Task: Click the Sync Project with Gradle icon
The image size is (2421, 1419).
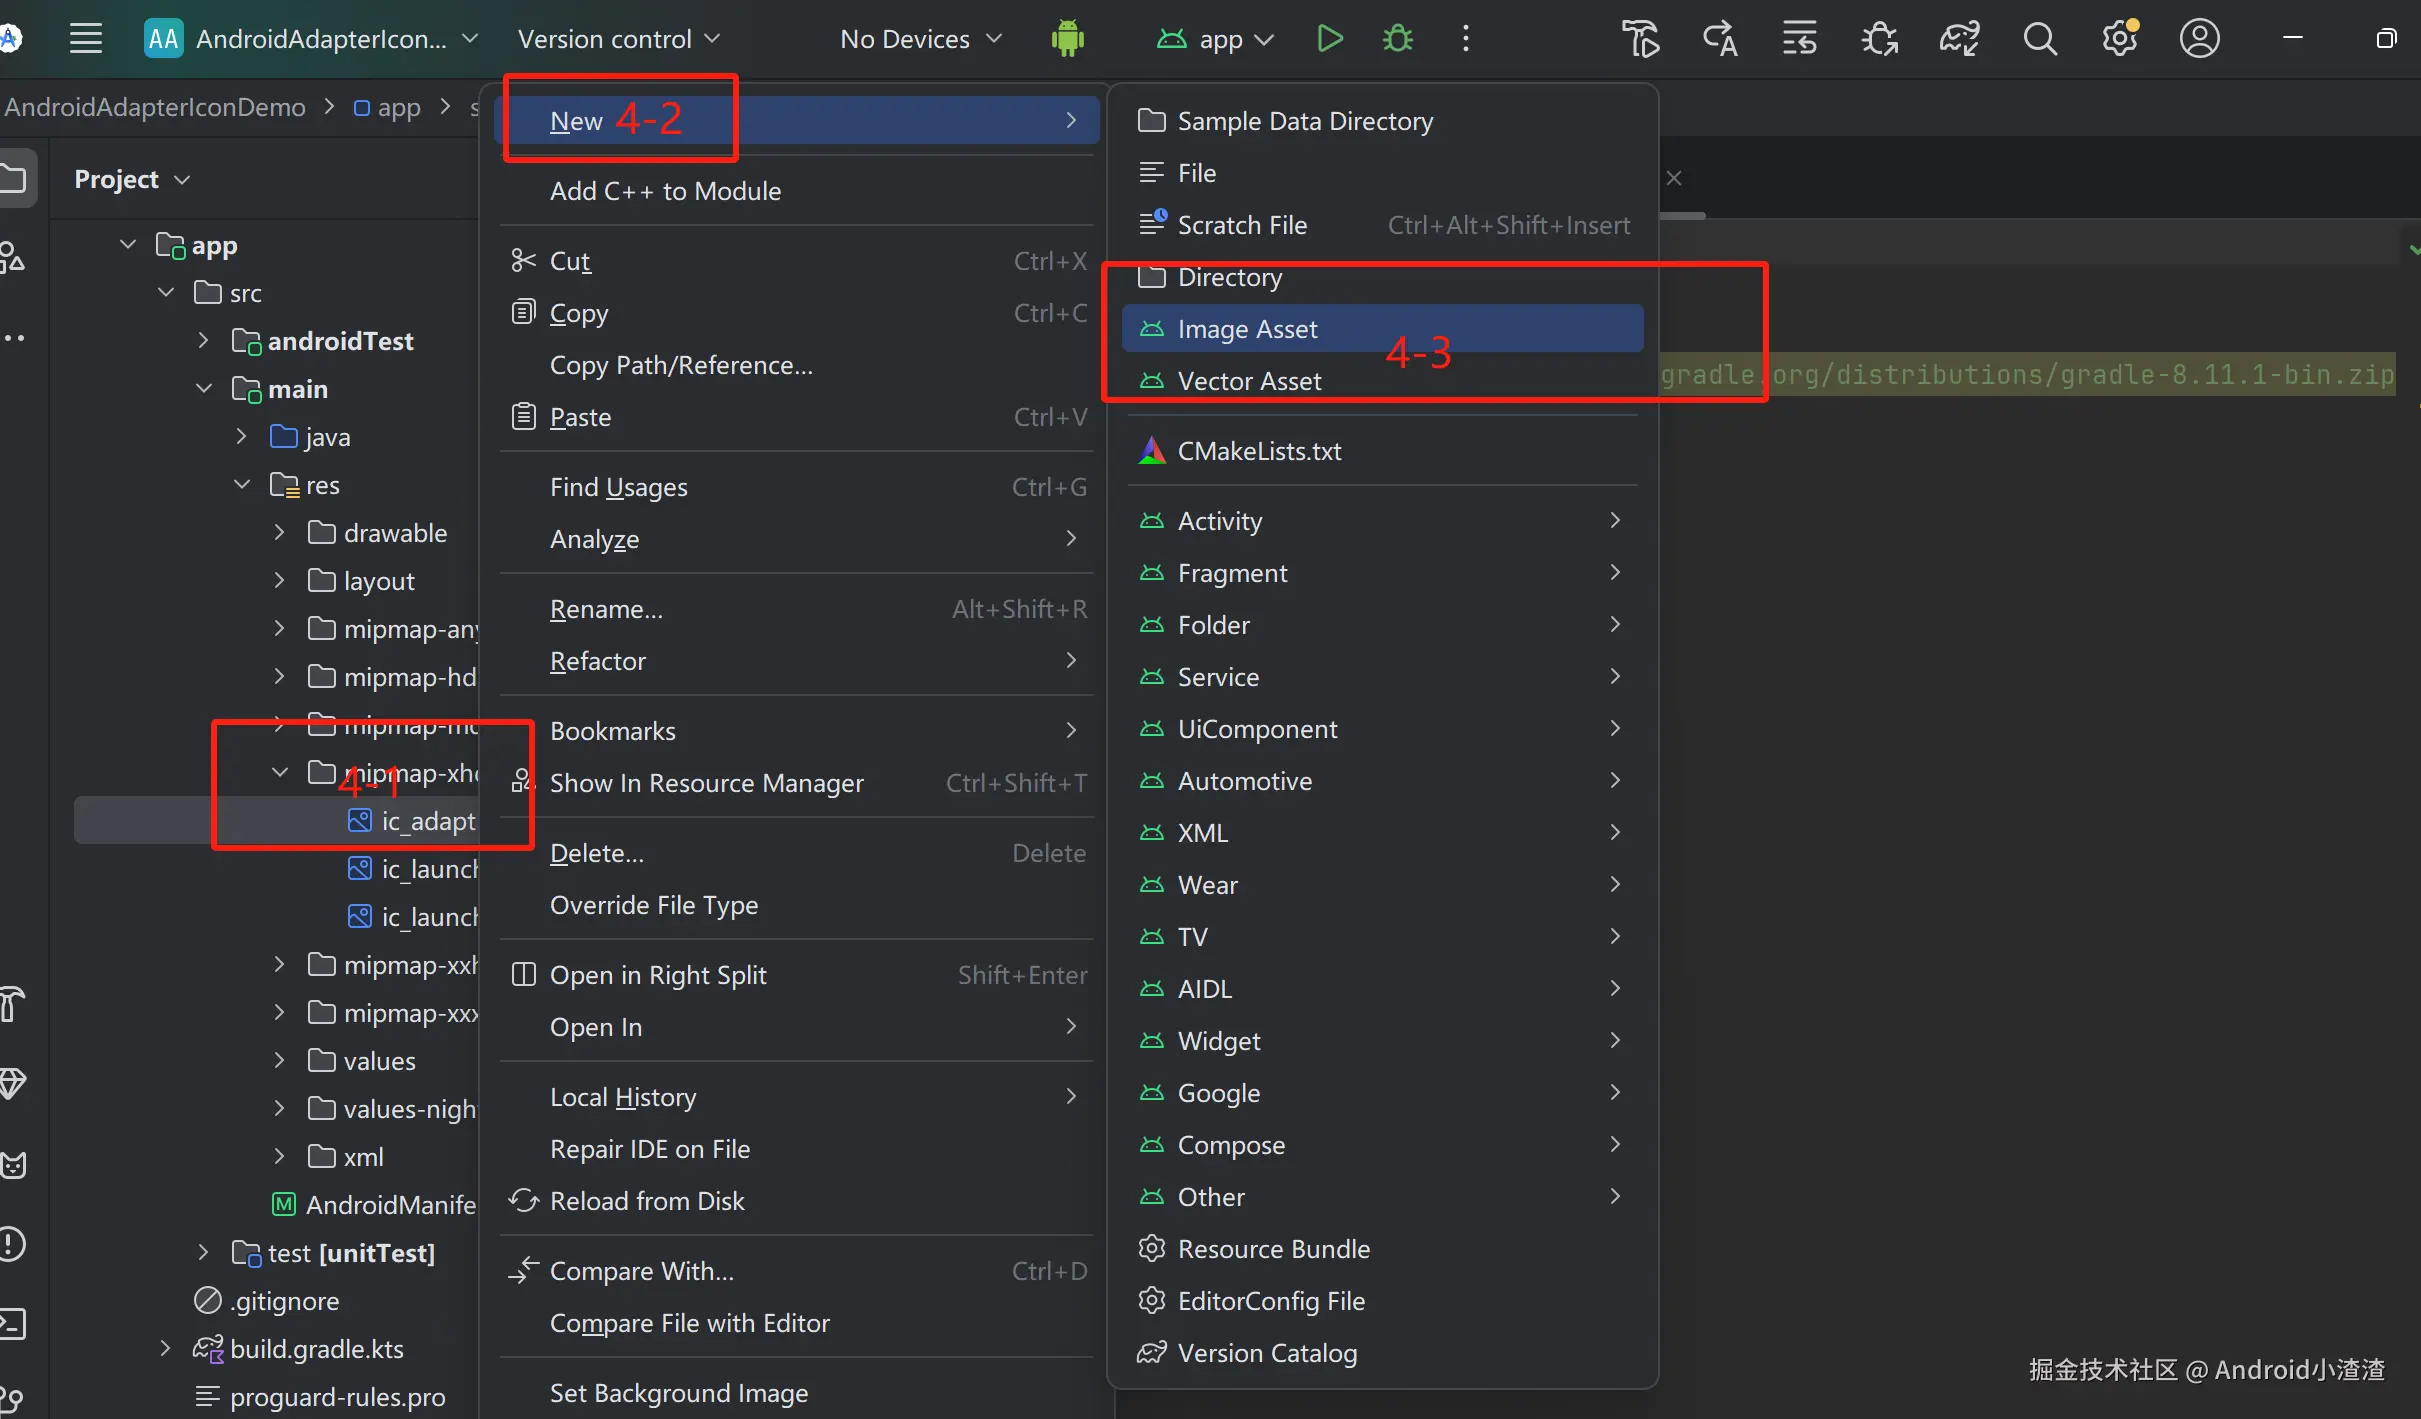Action: pyautogui.click(x=1959, y=39)
